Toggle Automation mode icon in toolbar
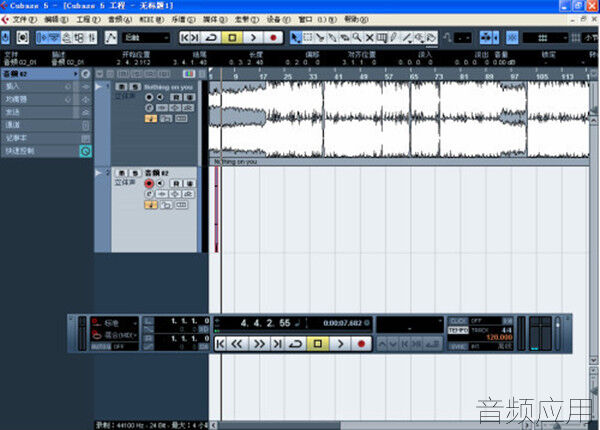600x430 pixels. (x=111, y=37)
